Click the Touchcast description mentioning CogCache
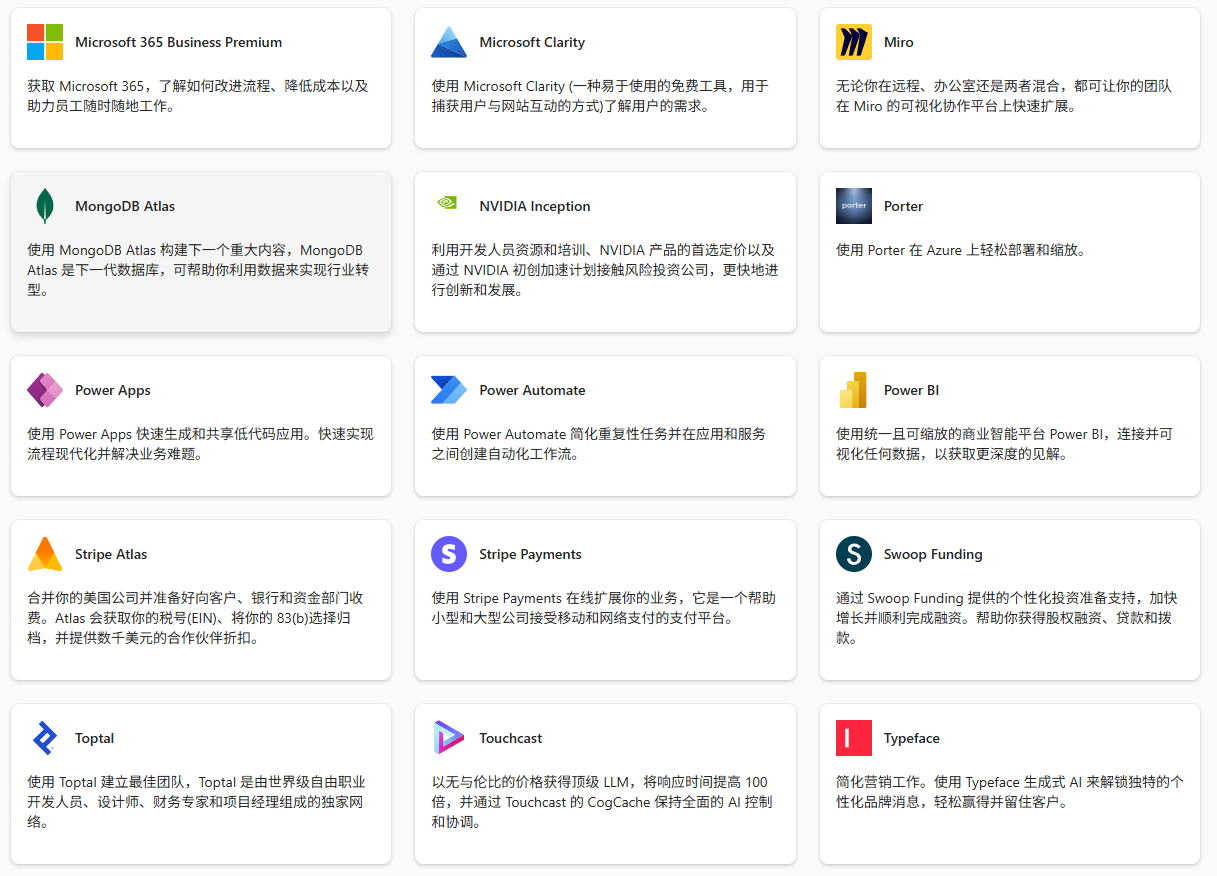This screenshot has width=1217, height=876. [601, 802]
